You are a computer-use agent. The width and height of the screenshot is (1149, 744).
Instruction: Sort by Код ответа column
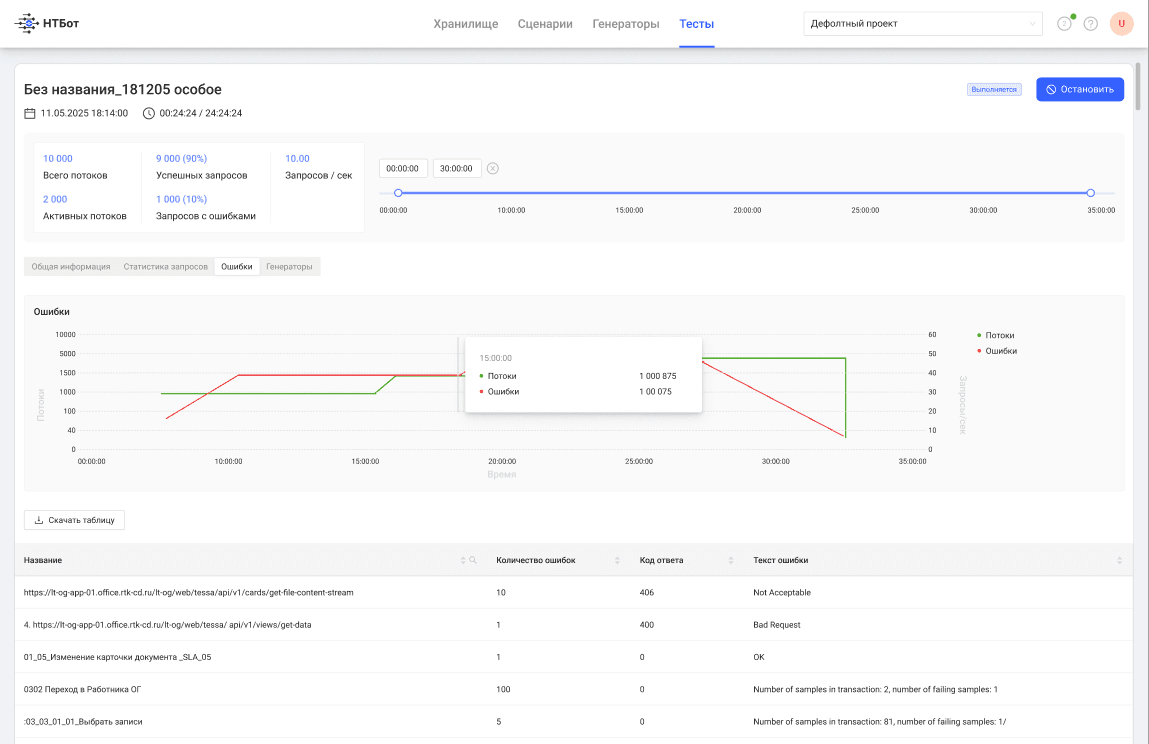pyautogui.click(x=731, y=560)
